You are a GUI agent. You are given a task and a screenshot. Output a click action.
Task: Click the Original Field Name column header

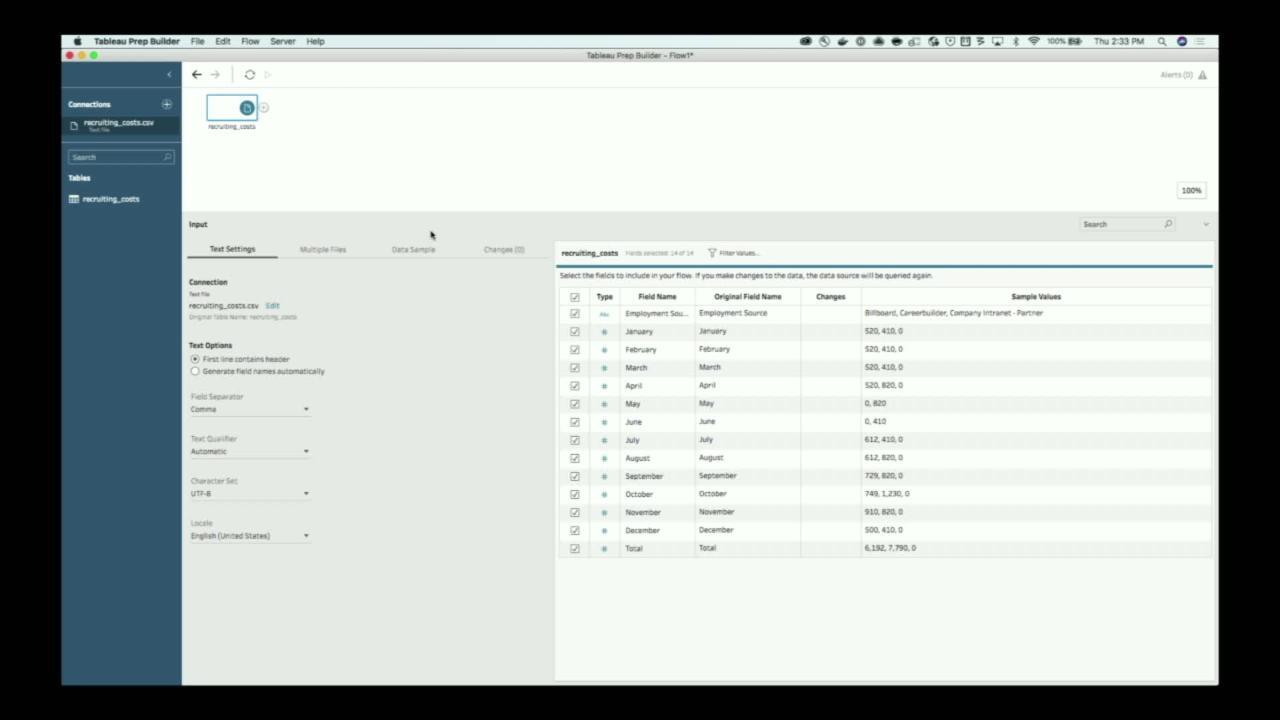tap(748, 297)
